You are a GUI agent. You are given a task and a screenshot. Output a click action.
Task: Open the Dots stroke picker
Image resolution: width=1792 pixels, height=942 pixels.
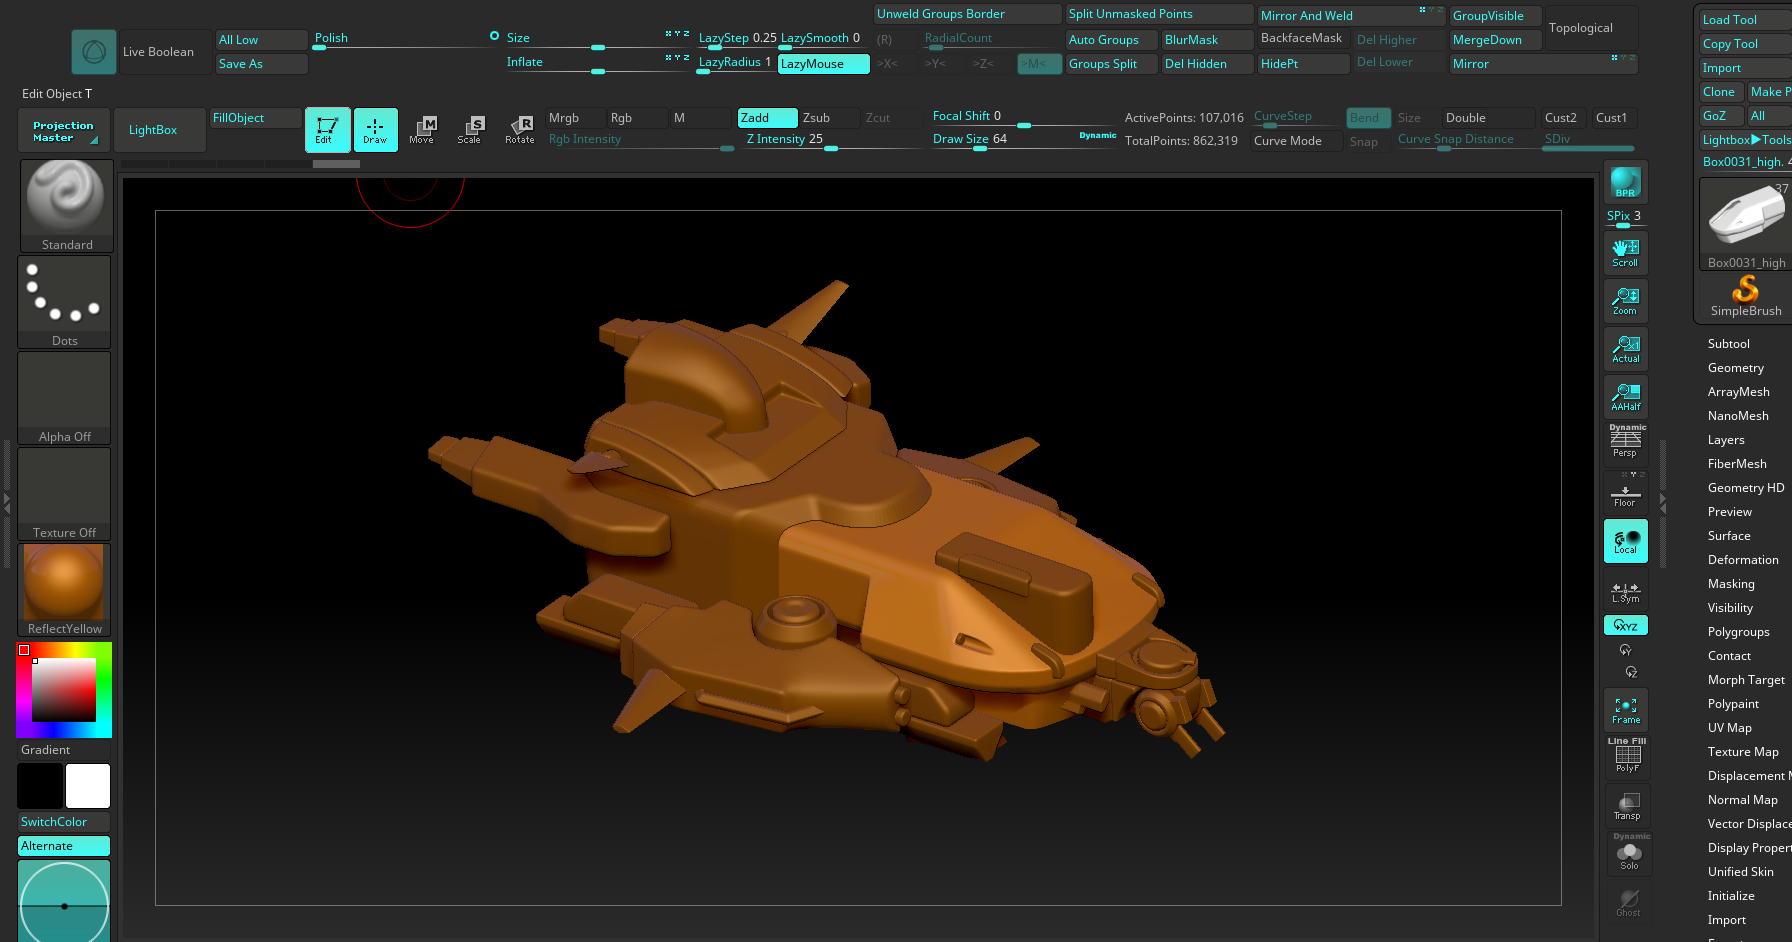tap(64, 301)
